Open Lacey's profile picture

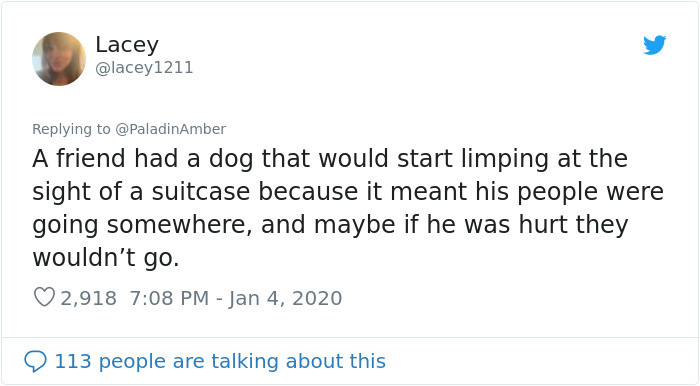pos(59,58)
